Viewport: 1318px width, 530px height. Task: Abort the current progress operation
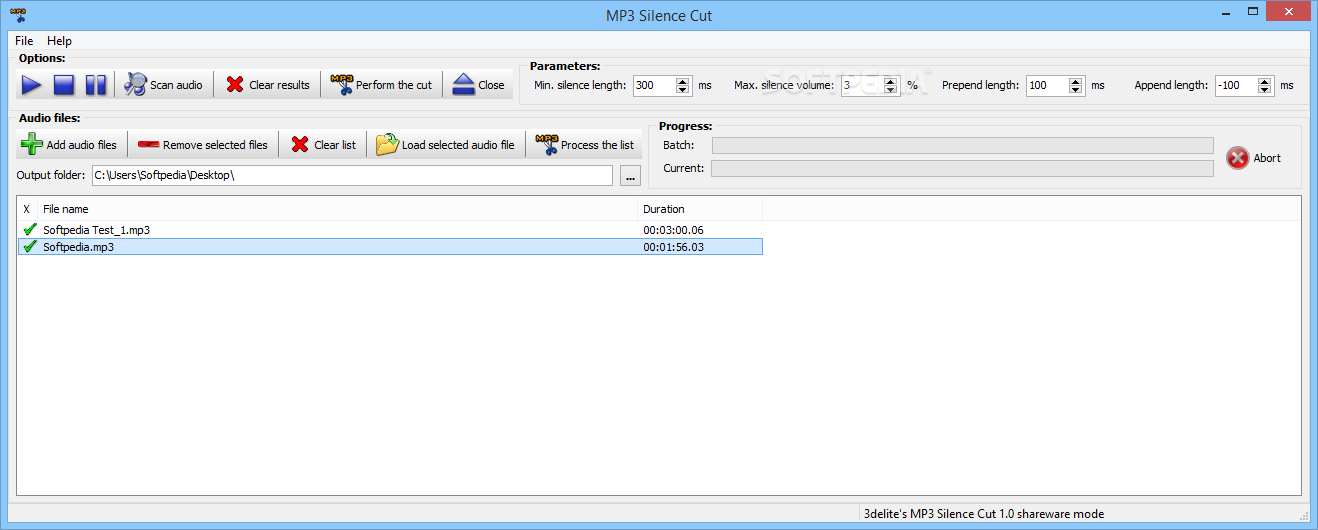coord(1254,158)
